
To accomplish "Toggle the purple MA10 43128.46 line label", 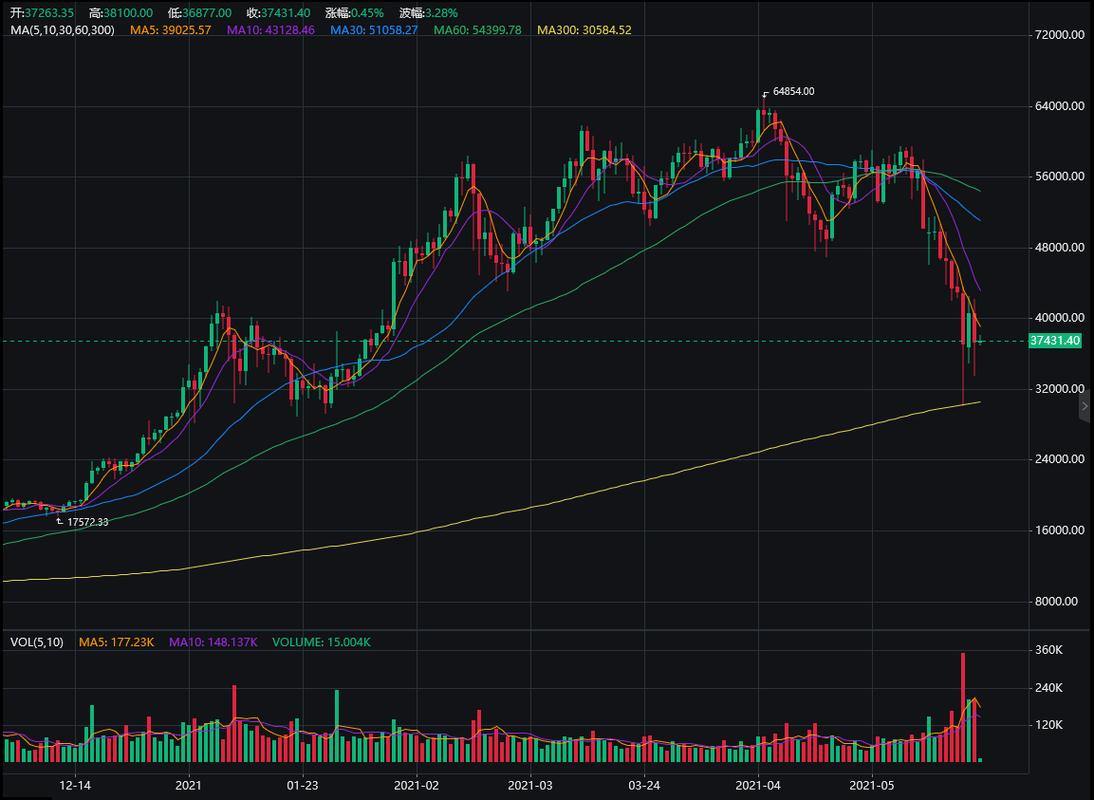I will click(x=271, y=30).
